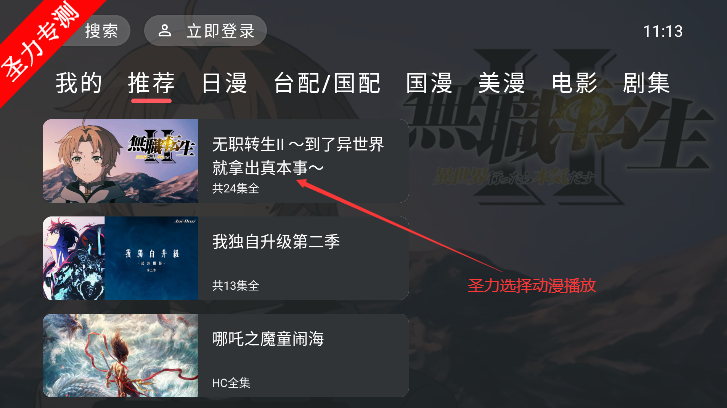Click the 立即登录 login button text
Viewport: 727px width, 408px height.
[x=221, y=31]
